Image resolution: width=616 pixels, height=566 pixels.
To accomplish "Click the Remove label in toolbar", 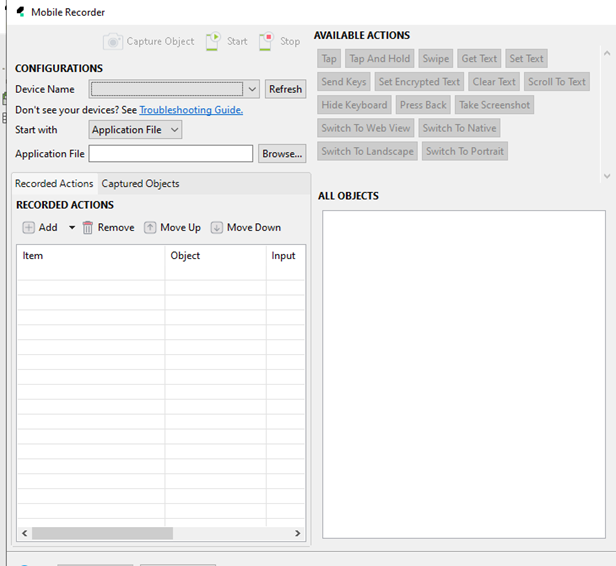I will click(x=116, y=227).
